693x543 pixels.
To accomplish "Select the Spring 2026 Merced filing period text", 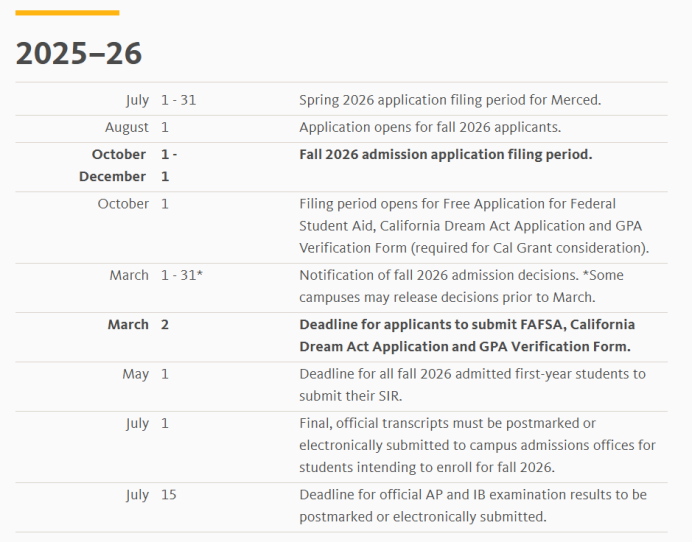I will tap(449, 100).
